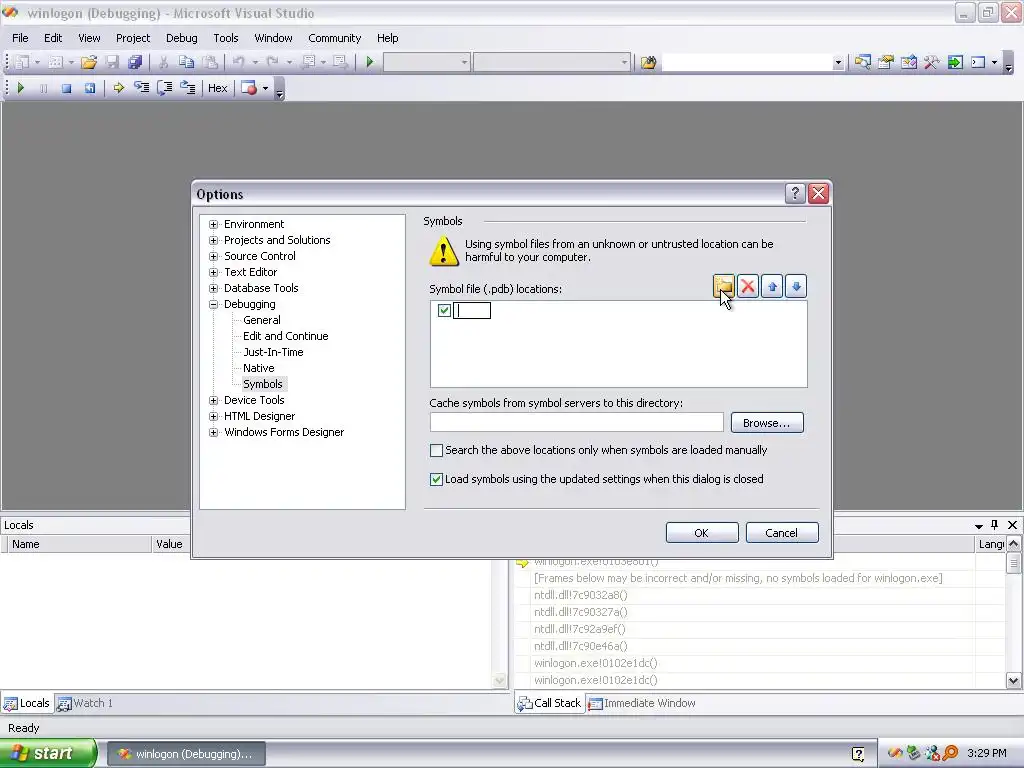Image resolution: width=1024 pixels, height=768 pixels.
Task: Open the Tools menu
Action: coord(226,38)
